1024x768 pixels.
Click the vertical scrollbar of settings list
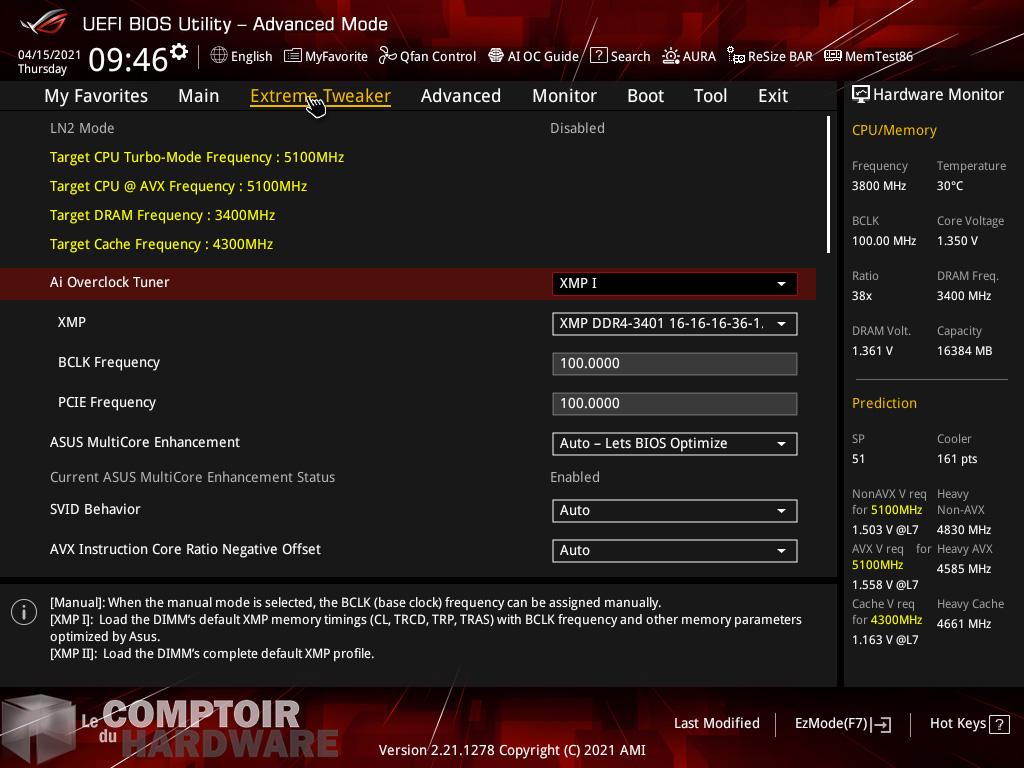[x=828, y=185]
